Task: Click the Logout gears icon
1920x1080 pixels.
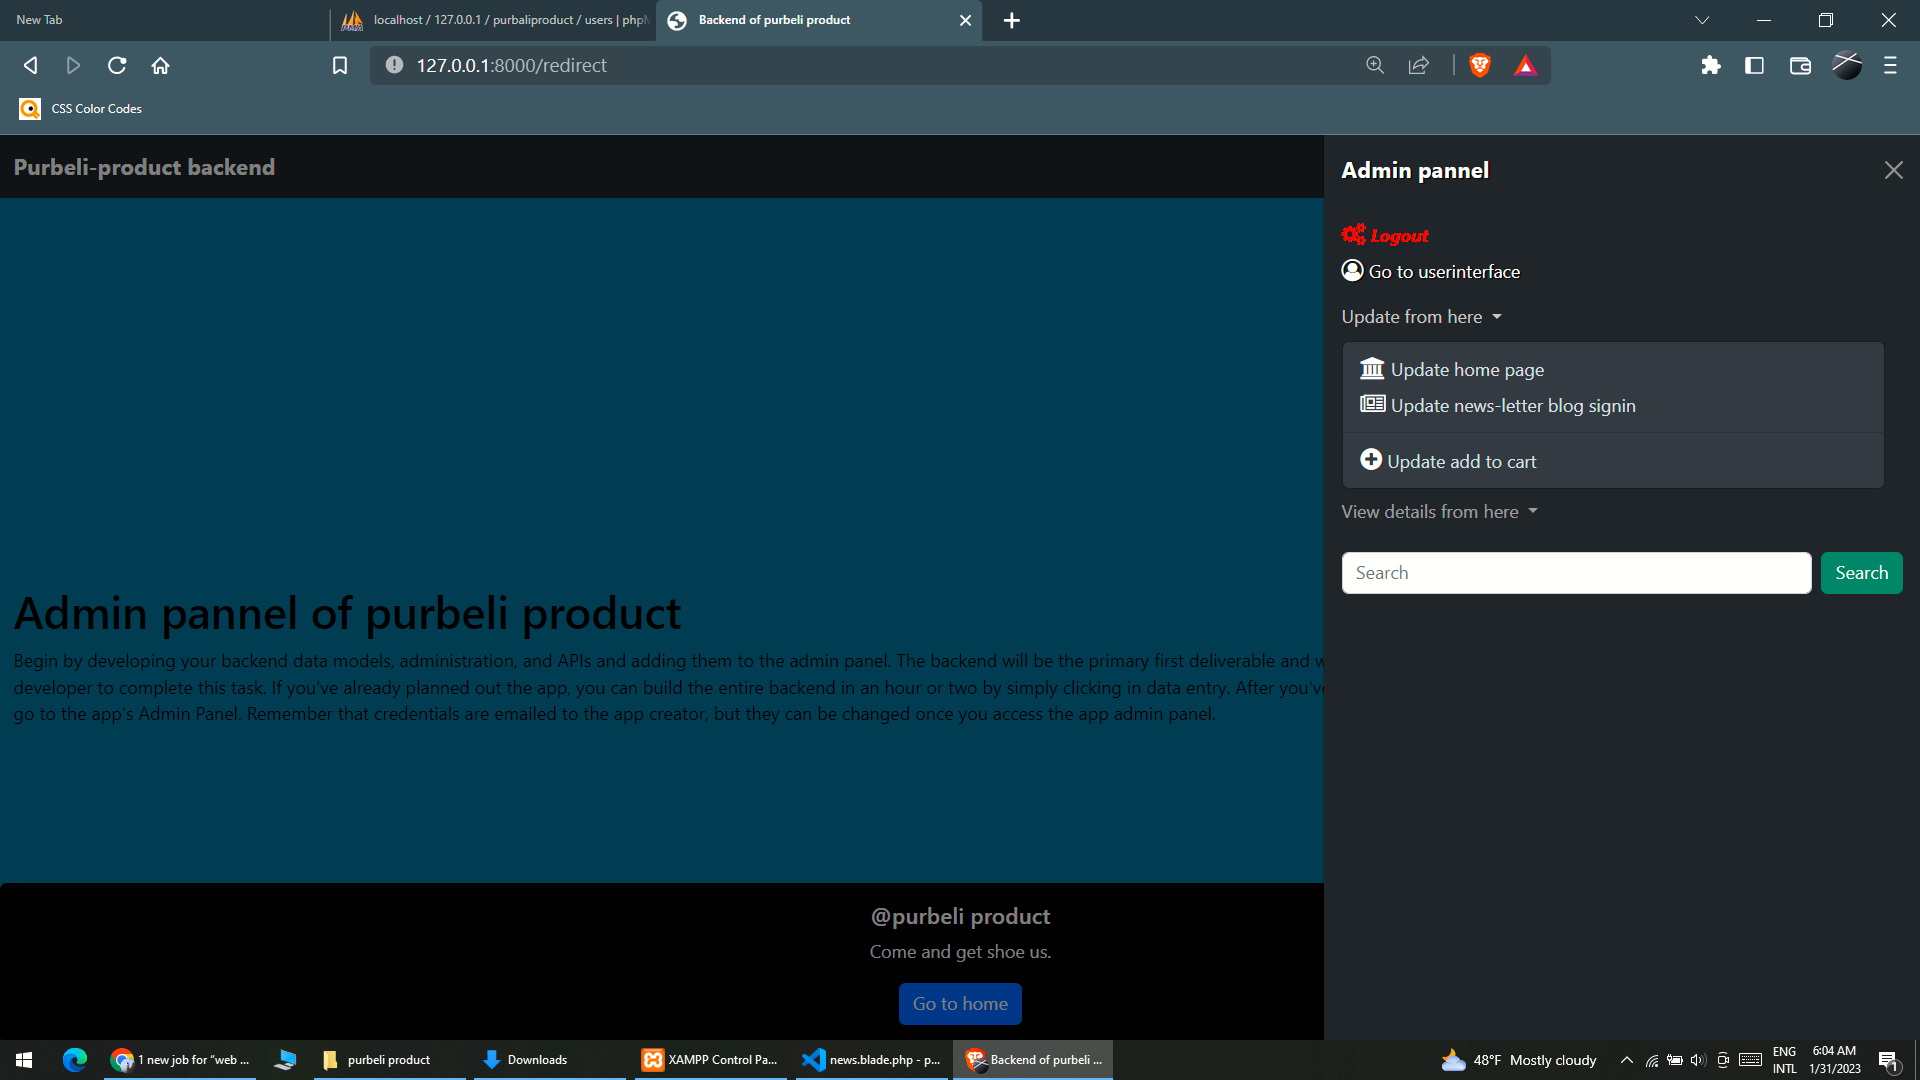Action: (x=1353, y=234)
